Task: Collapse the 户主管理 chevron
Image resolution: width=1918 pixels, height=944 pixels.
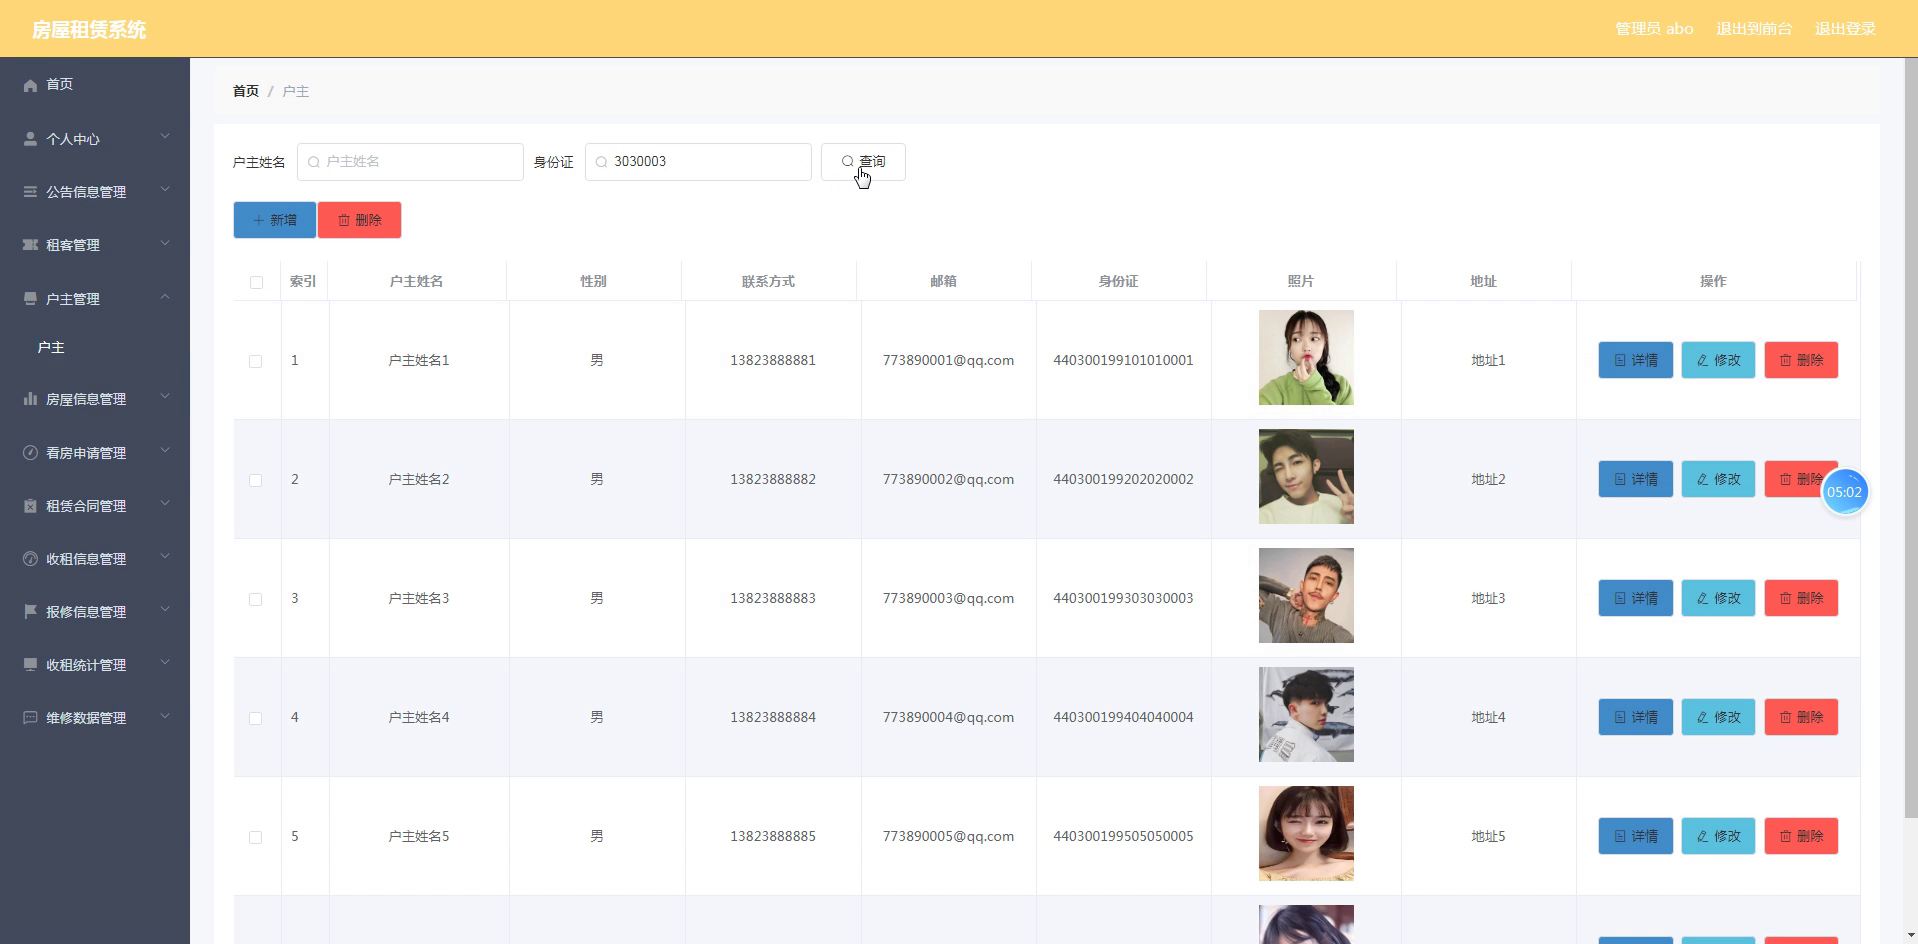Action: [165, 297]
